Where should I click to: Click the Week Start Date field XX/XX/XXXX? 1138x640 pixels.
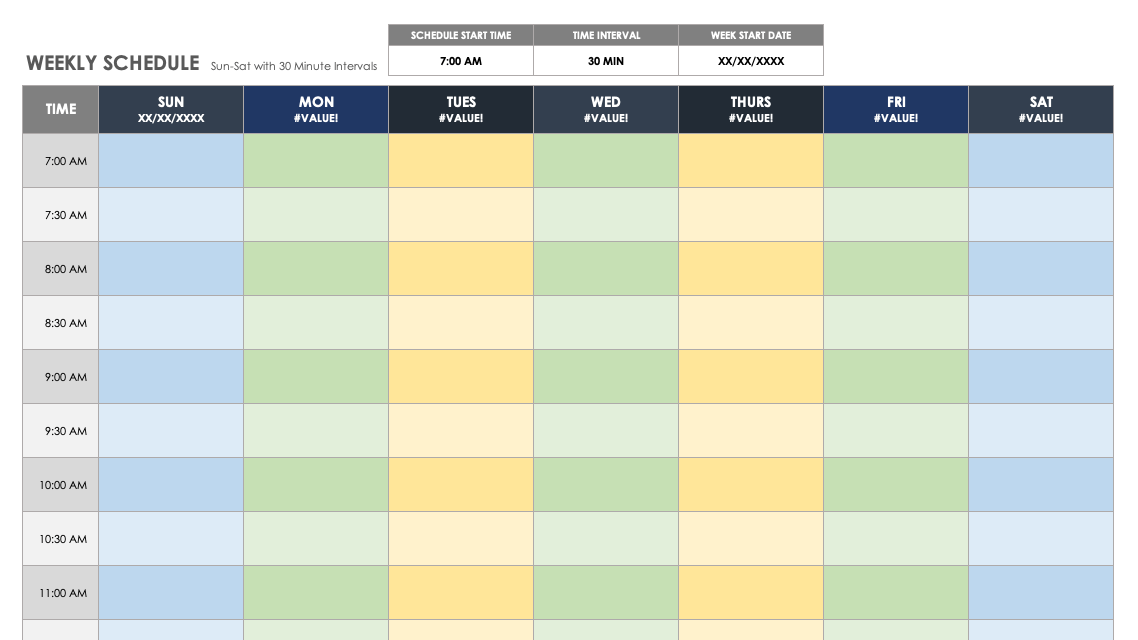751,61
